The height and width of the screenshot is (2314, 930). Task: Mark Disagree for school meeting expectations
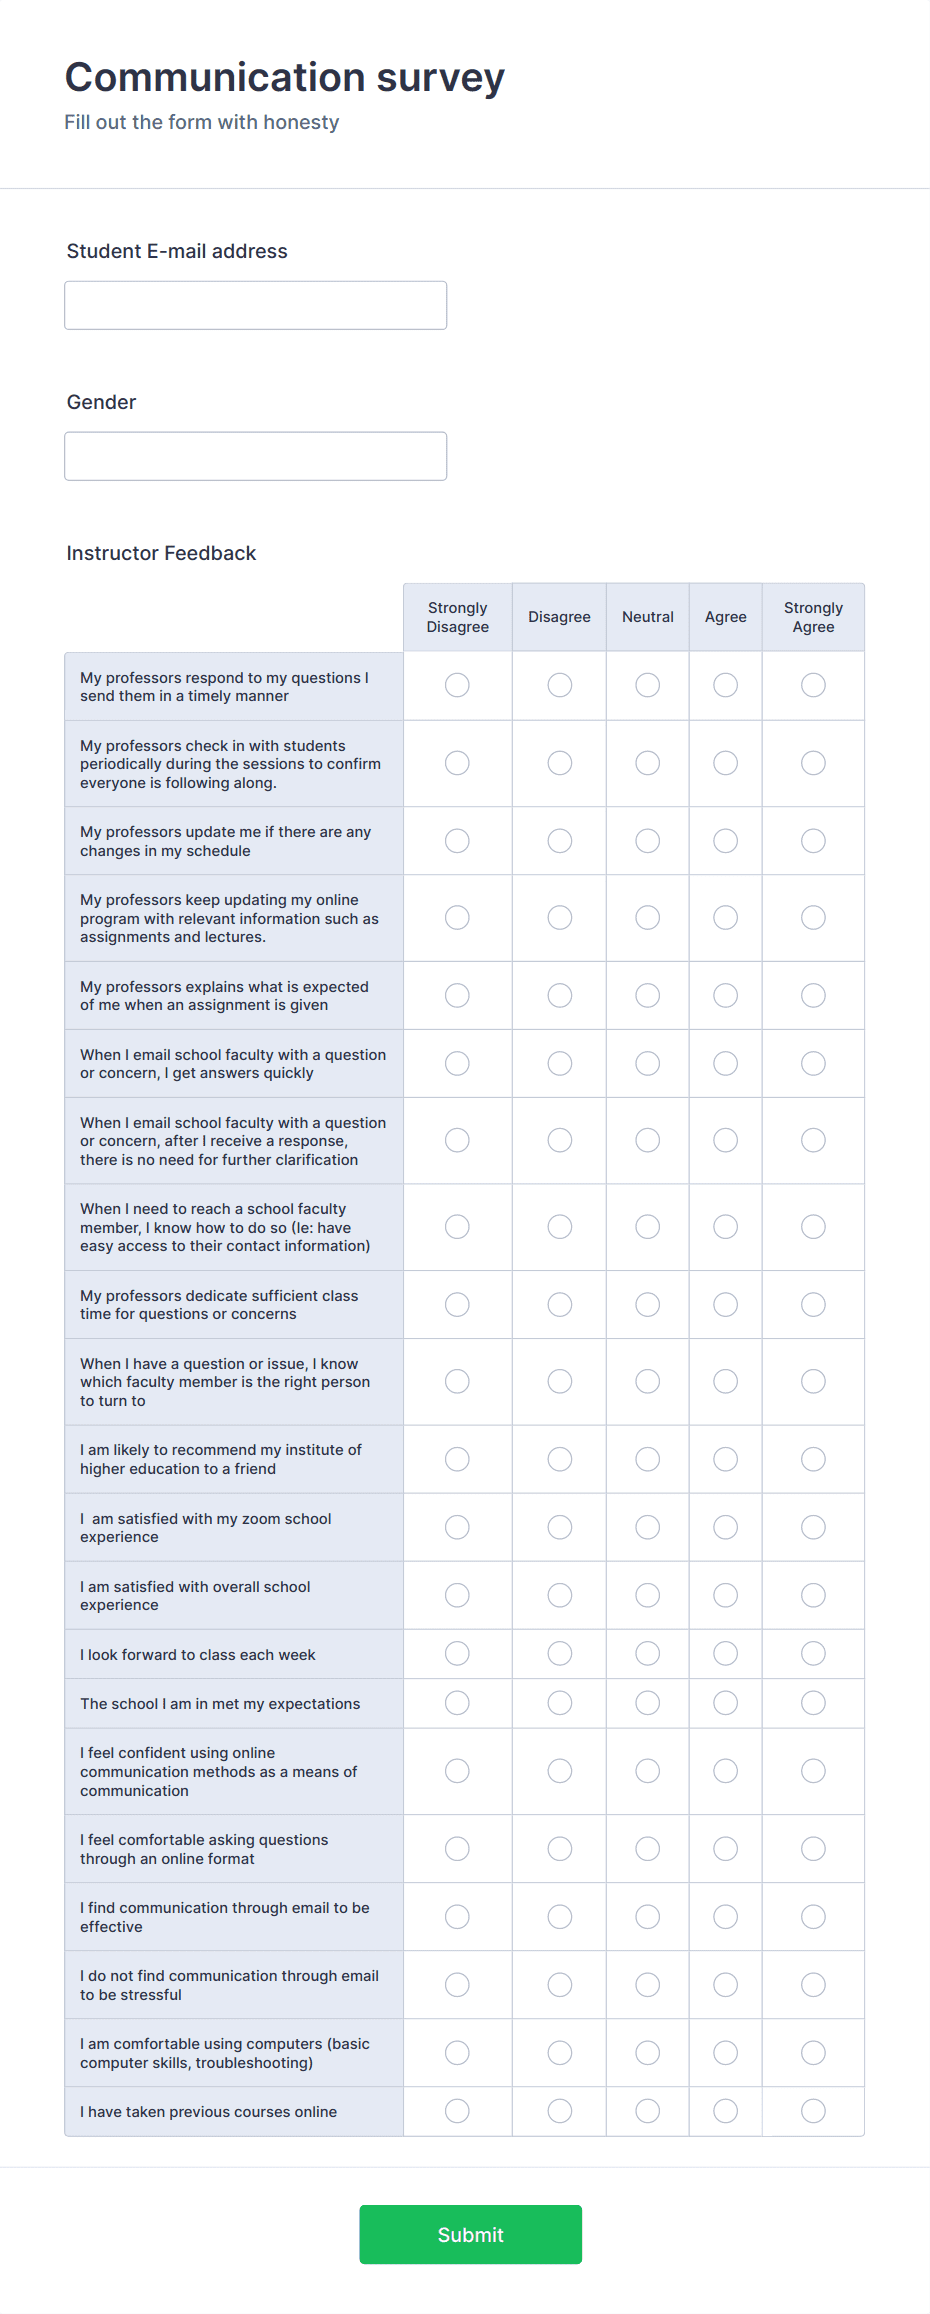click(x=559, y=1703)
